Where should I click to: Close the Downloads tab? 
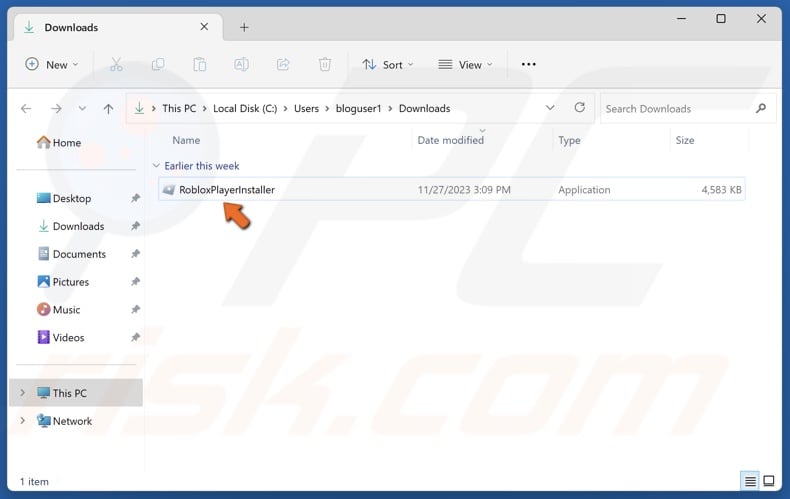(x=204, y=27)
